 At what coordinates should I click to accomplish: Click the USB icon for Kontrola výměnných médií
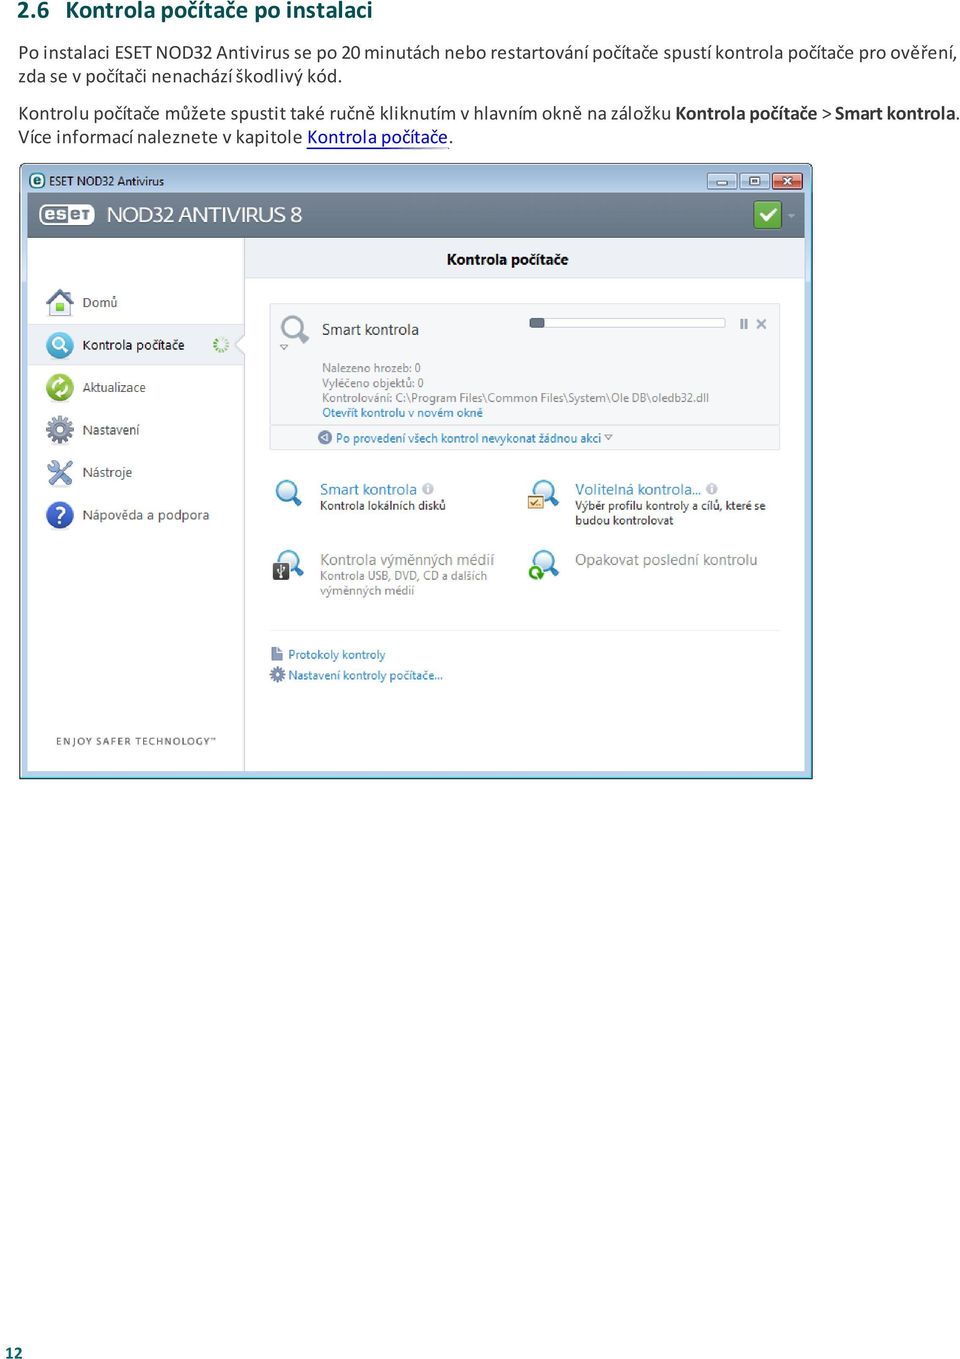click(x=288, y=565)
